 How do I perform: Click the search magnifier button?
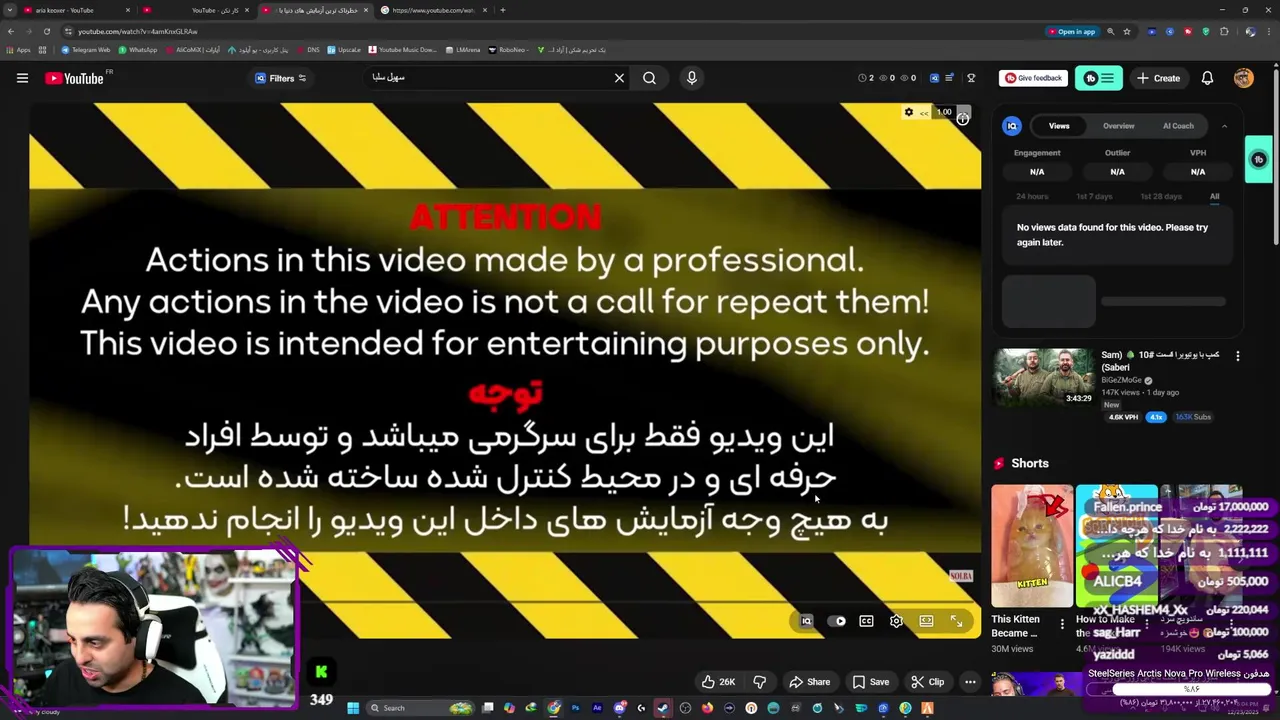coord(650,78)
